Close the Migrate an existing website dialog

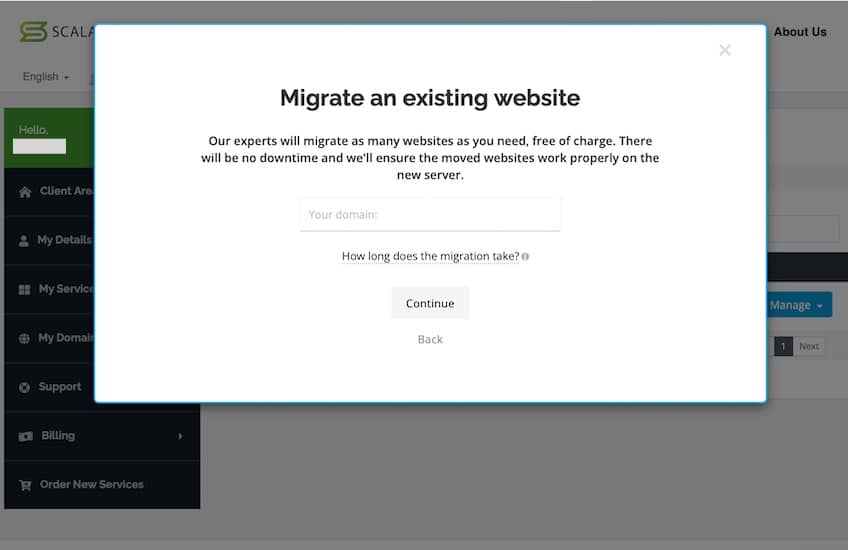725,50
